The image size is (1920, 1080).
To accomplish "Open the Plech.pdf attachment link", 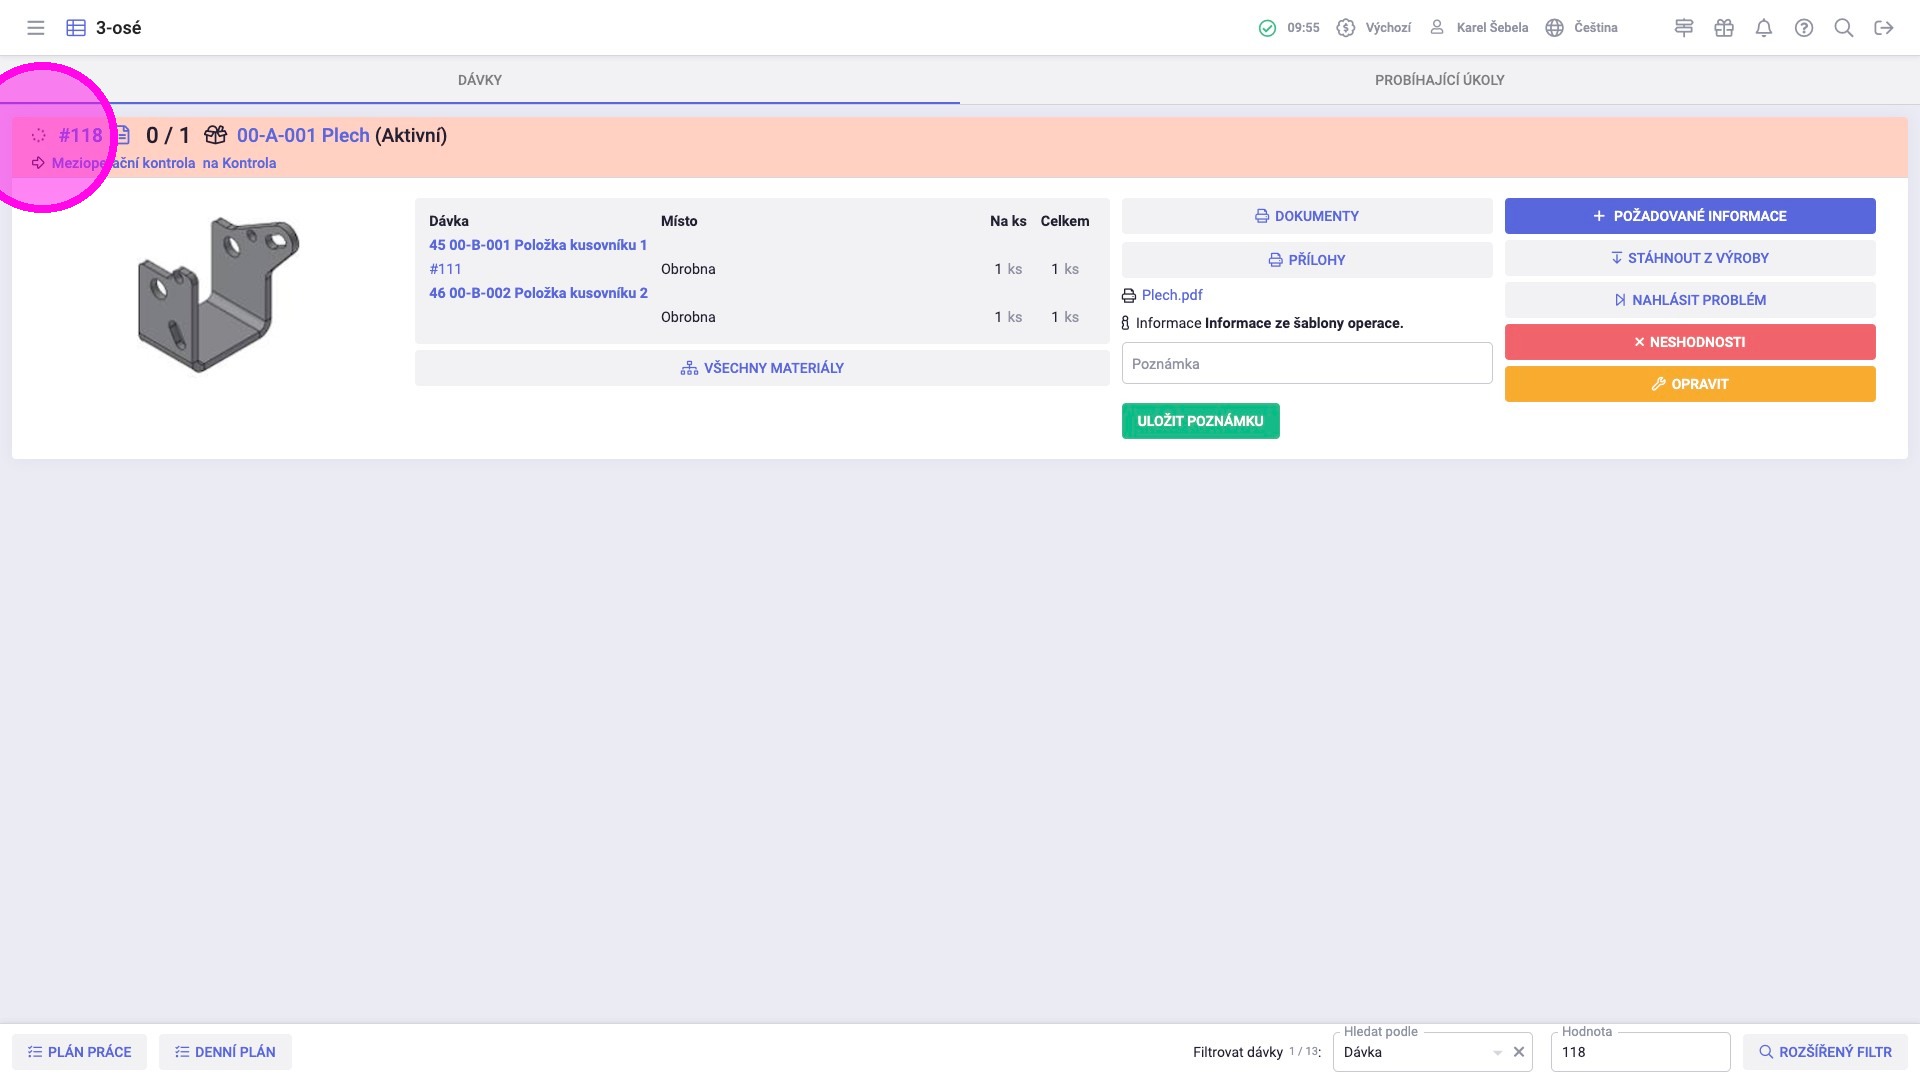I will [x=1172, y=295].
